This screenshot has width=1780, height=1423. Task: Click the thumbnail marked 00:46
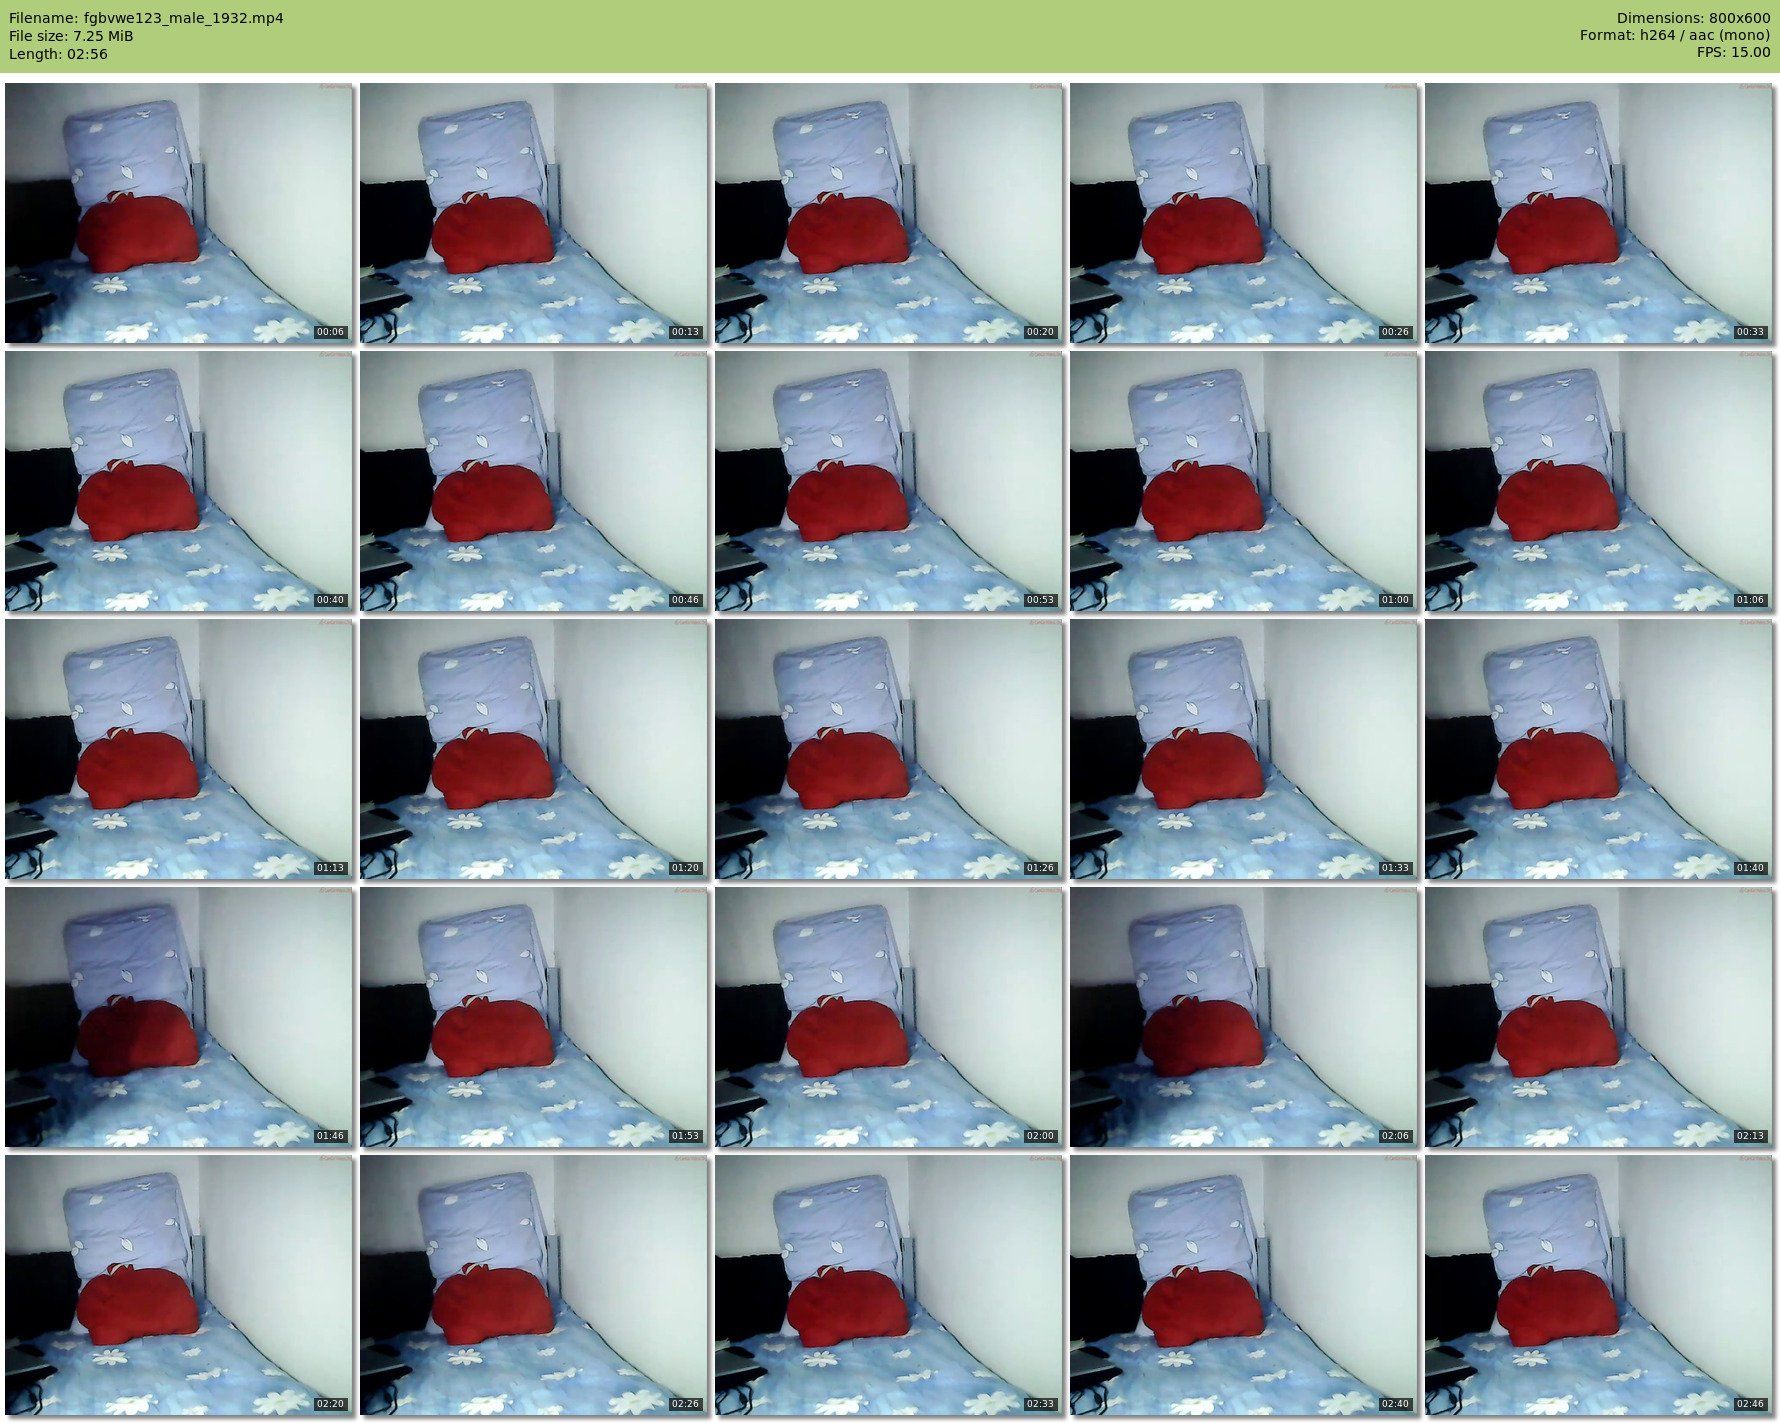click(x=534, y=481)
